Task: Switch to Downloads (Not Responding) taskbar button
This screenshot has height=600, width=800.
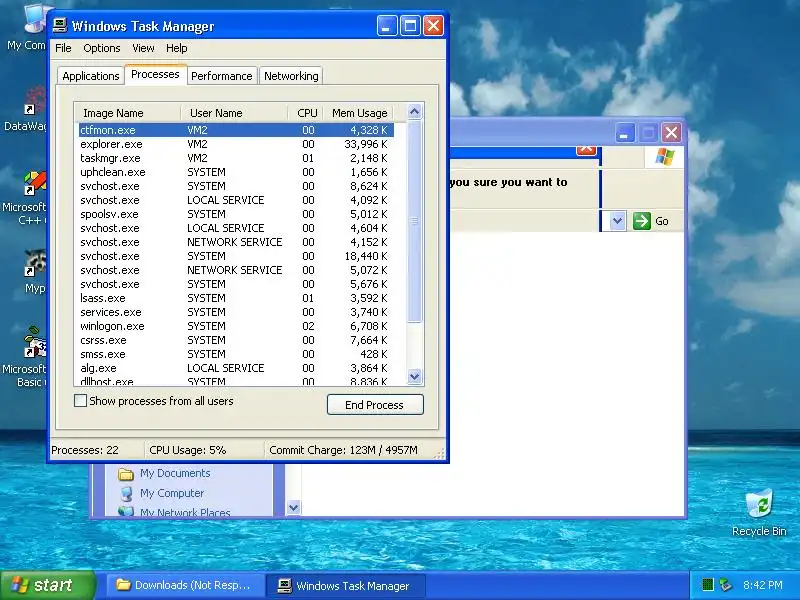Action: click(186, 585)
